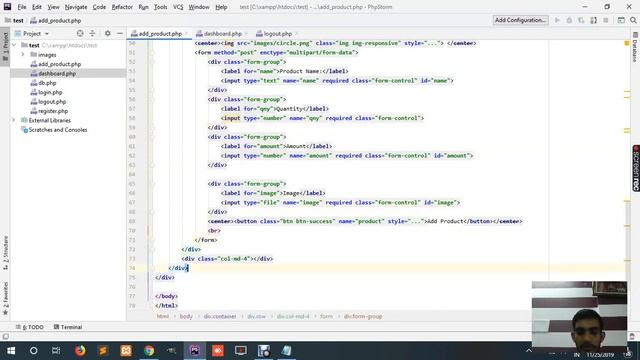Open the TODO tool window
This screenshot has width=640, height=360.
point(29,327)
